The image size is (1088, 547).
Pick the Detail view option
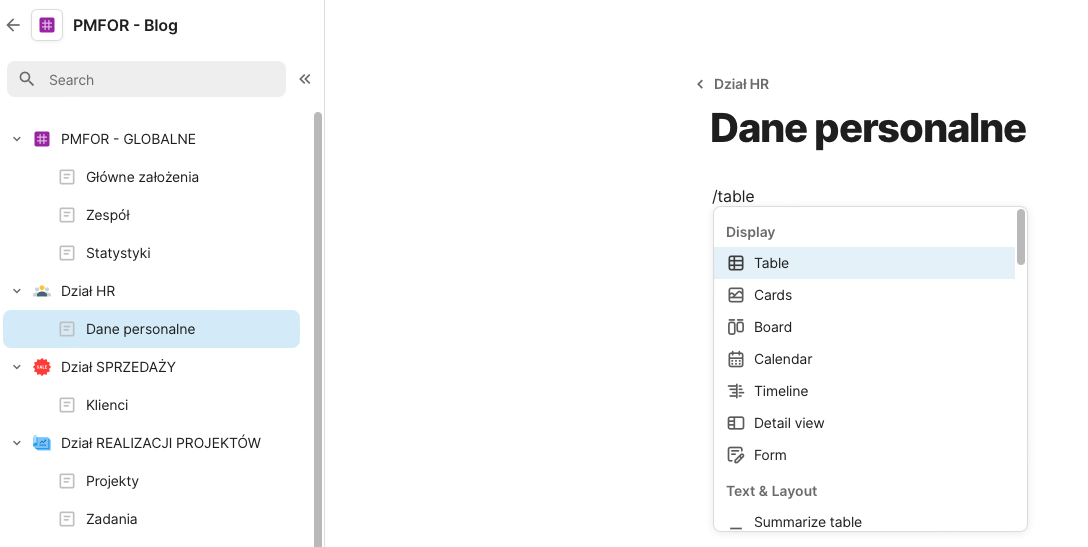pos(788,423)
